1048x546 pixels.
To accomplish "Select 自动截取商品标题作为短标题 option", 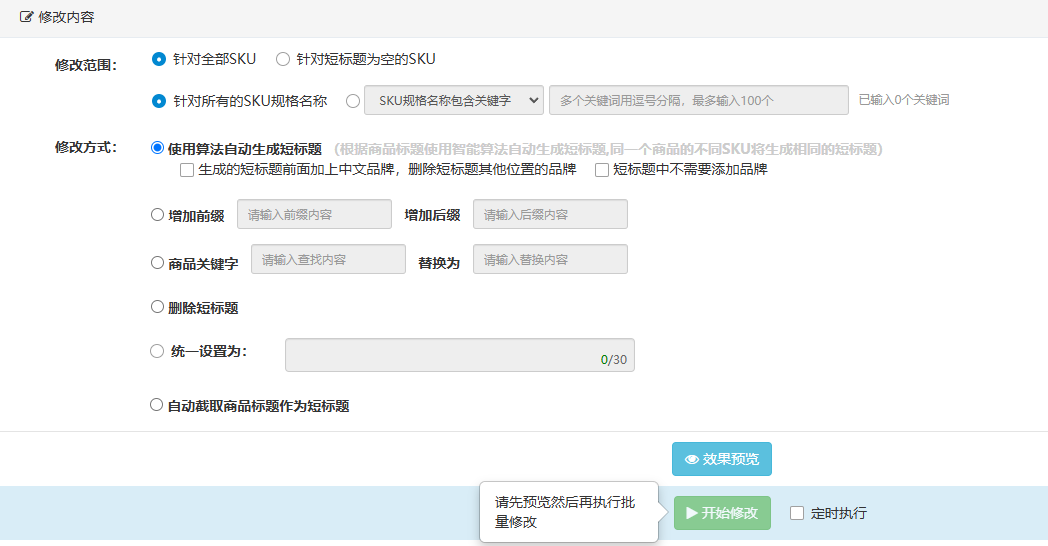I will (x=157, y=405).
